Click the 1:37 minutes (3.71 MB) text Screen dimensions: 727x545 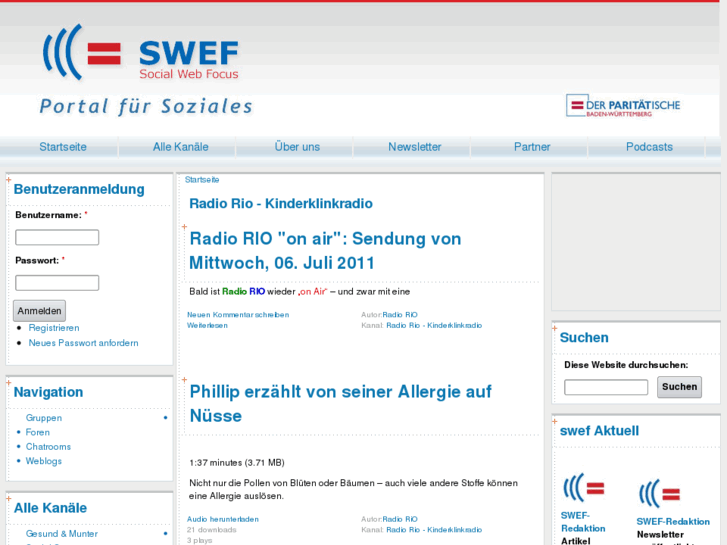tap(237, 463)
